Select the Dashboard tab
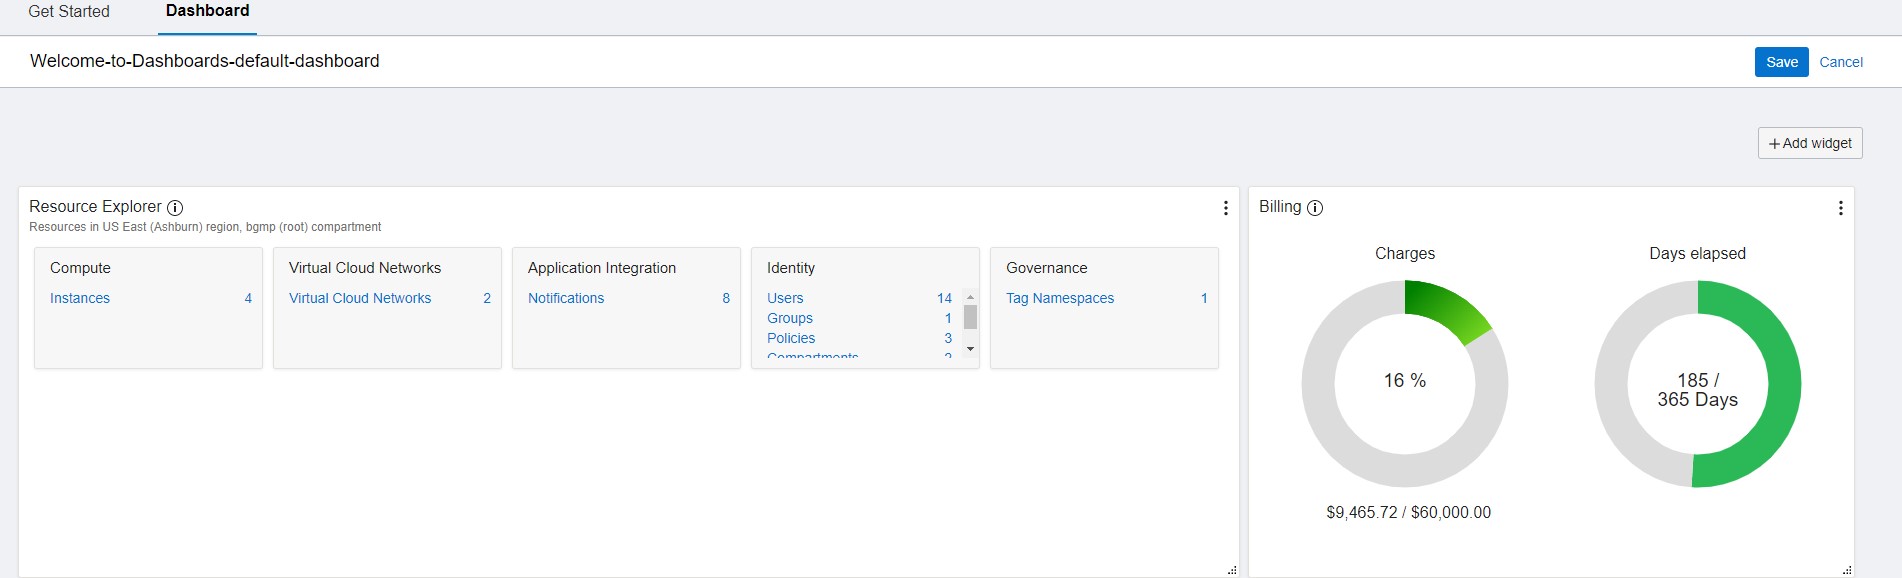 tap(207, 12)
